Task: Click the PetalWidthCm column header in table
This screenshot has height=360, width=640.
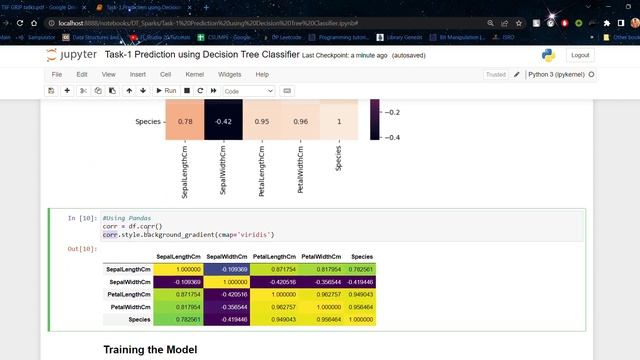Action: tap(321, 257)
